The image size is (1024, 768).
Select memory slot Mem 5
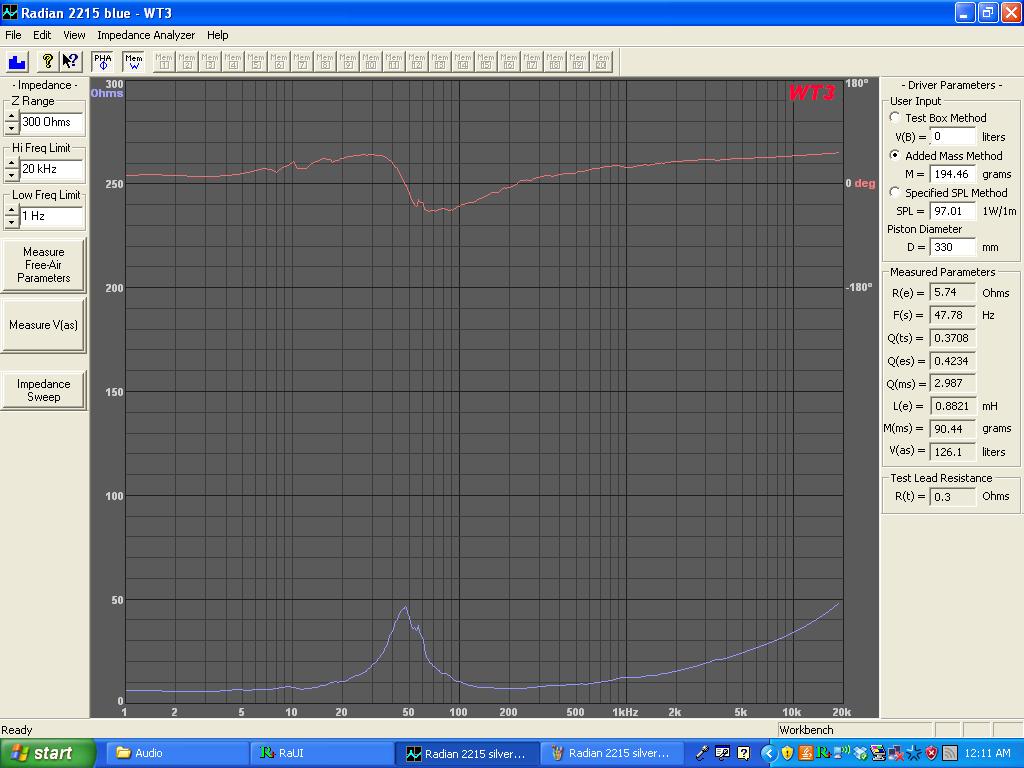point(255,62)
